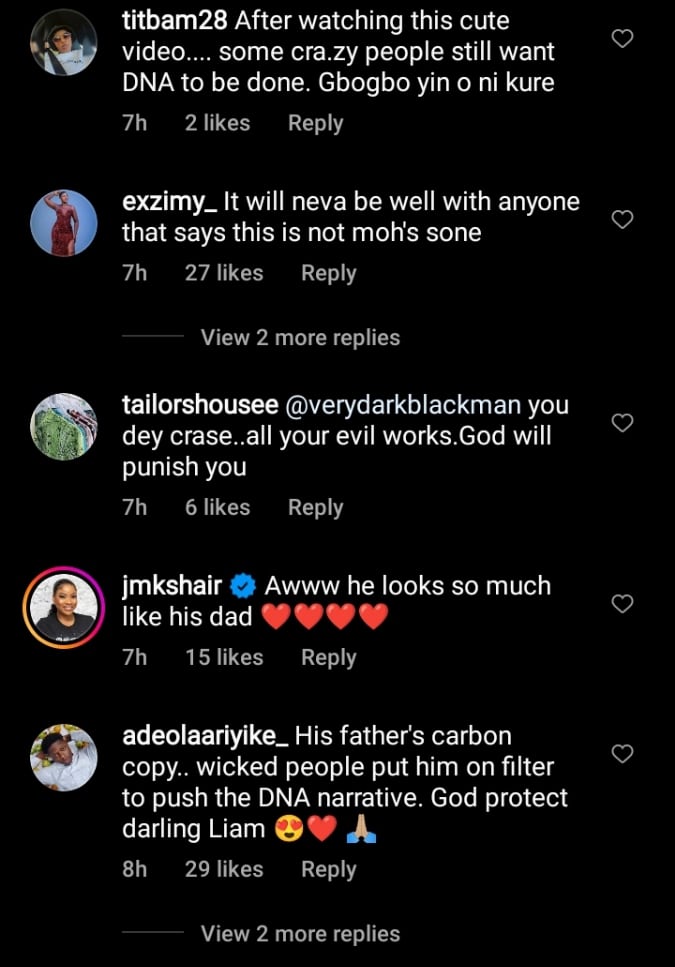Reply to titbam28's comment
The width and height of the screenshot is (675, 967).
click(315, 124)
